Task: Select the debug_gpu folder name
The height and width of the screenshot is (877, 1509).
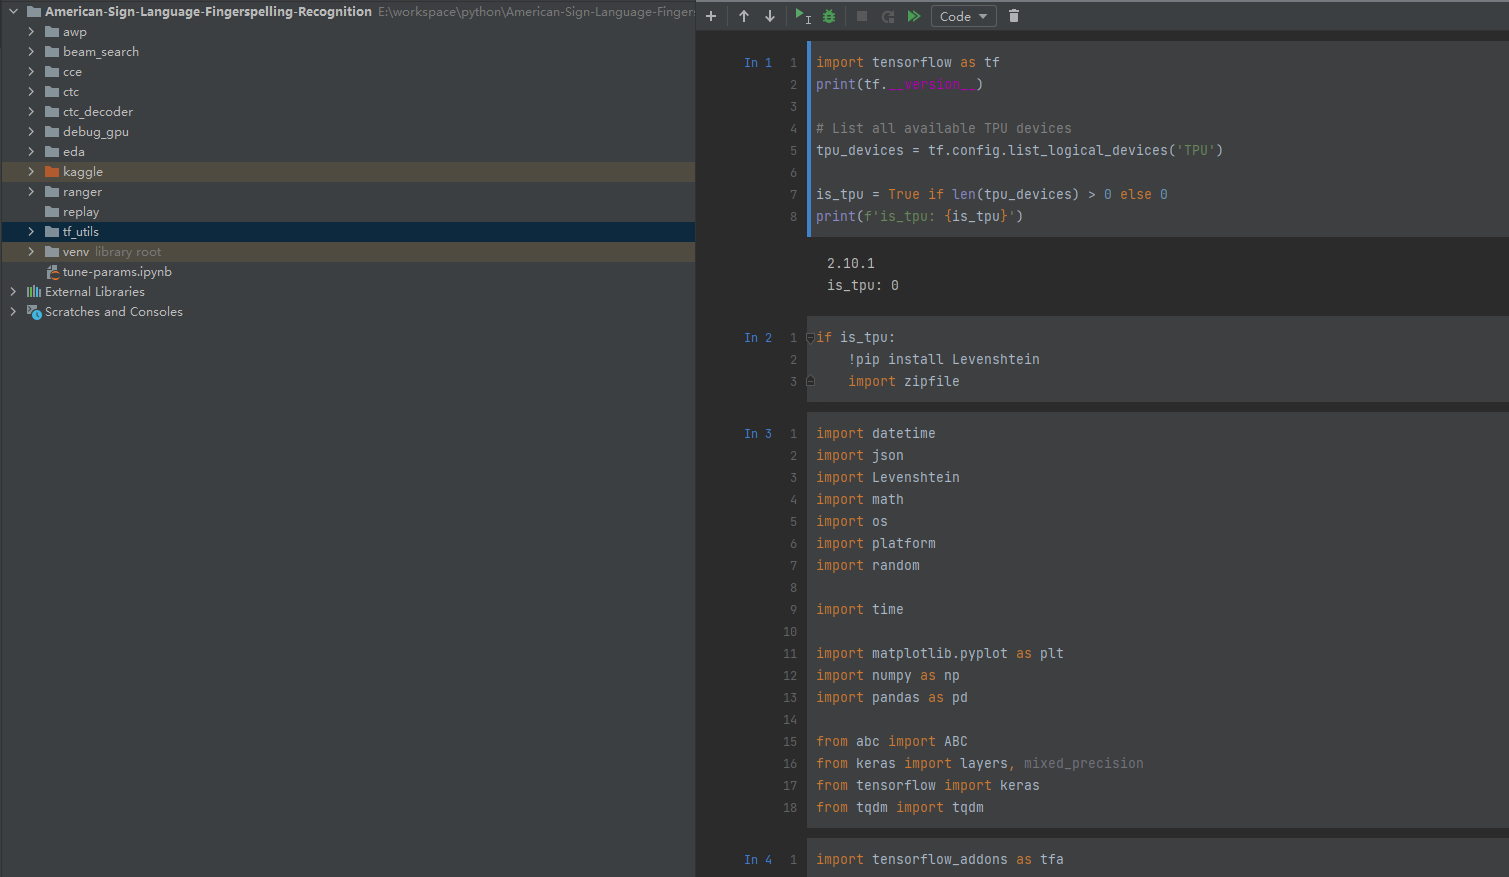Action: [x=96, y=132]
